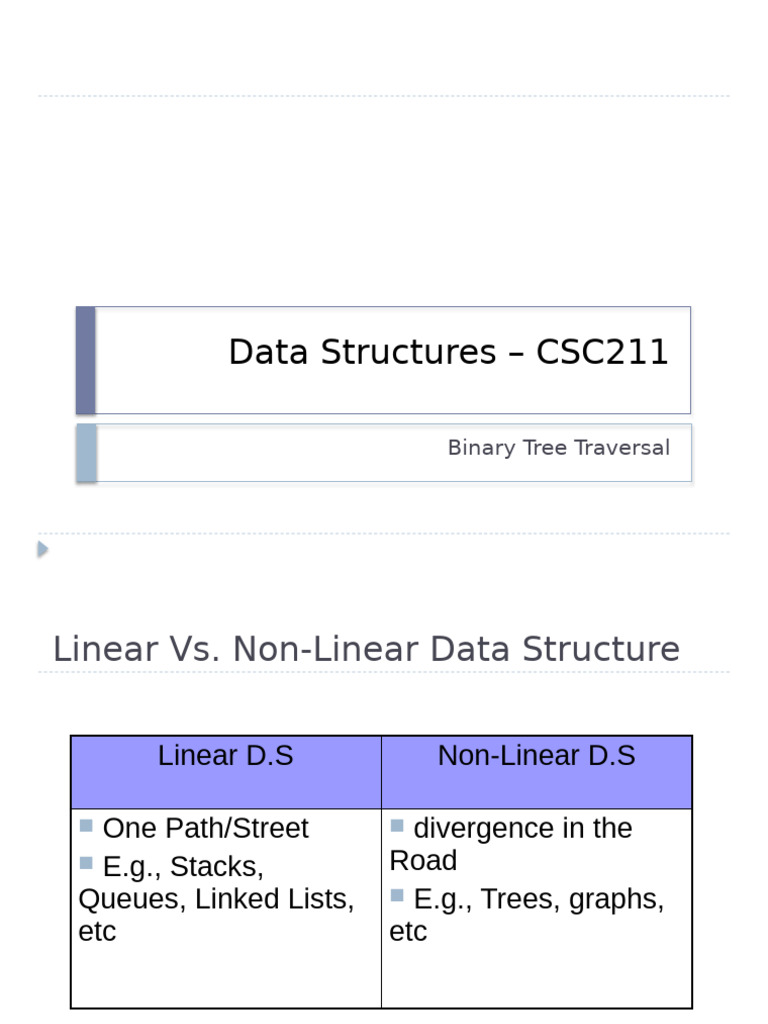Click the Binary Tree Traversal subtitle
Screen dimensions: 768x1024
pyautogui.click(x=558, y=448)
